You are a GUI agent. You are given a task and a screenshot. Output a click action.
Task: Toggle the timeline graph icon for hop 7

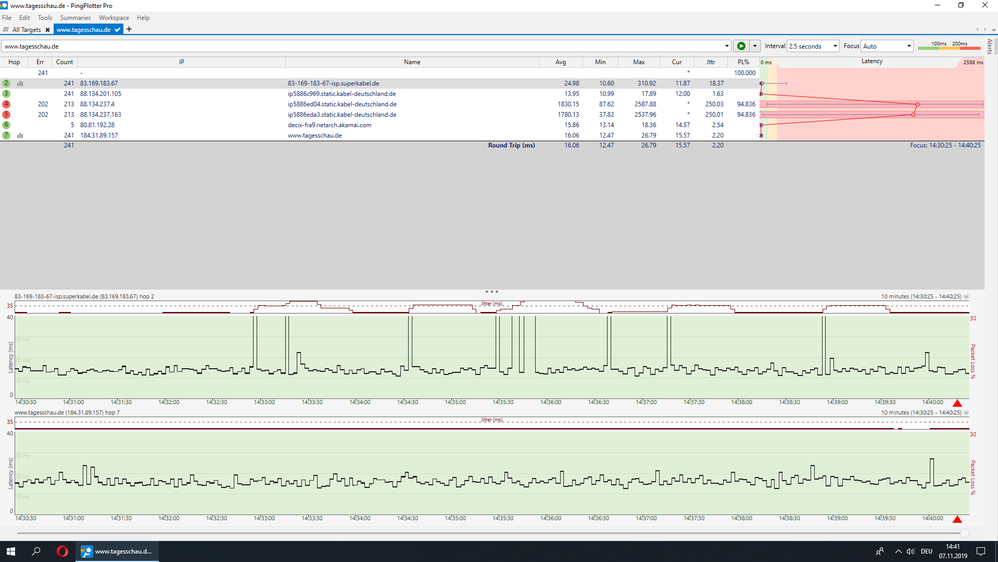pyautogui.click(x=20, y=135)
